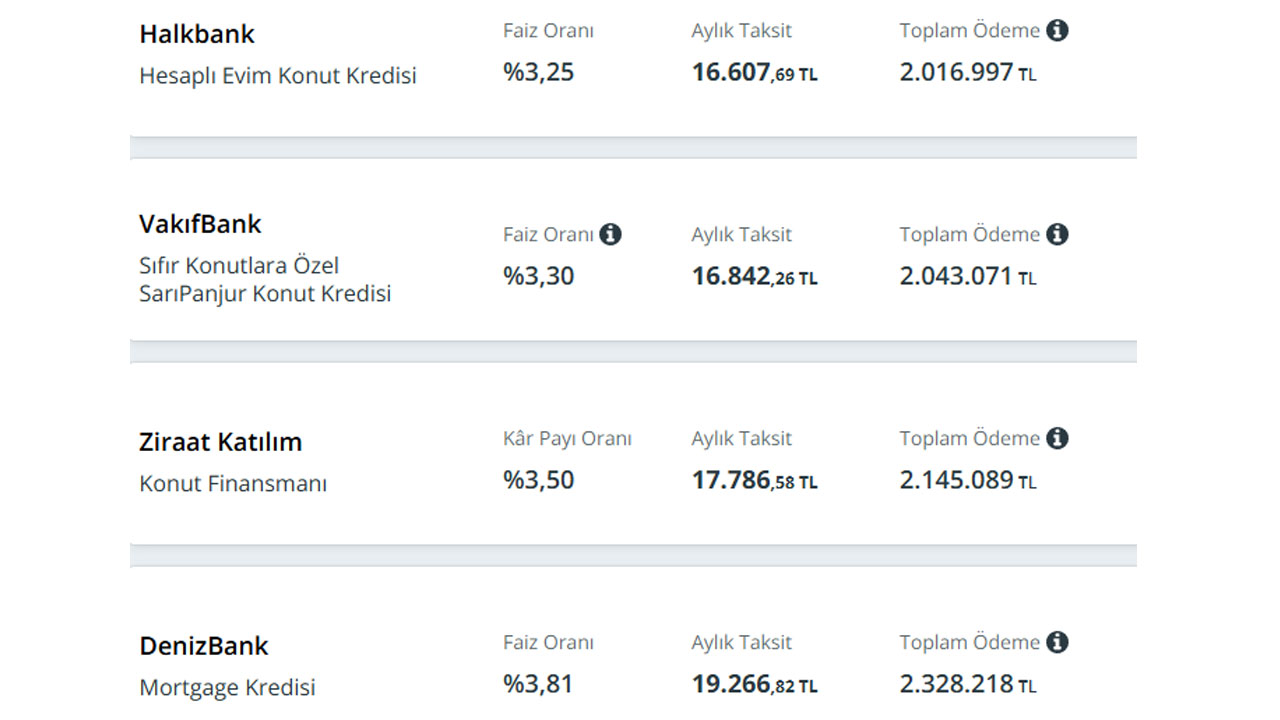
Task: Select the DenizBank bank title
Action: coord(204,646)
